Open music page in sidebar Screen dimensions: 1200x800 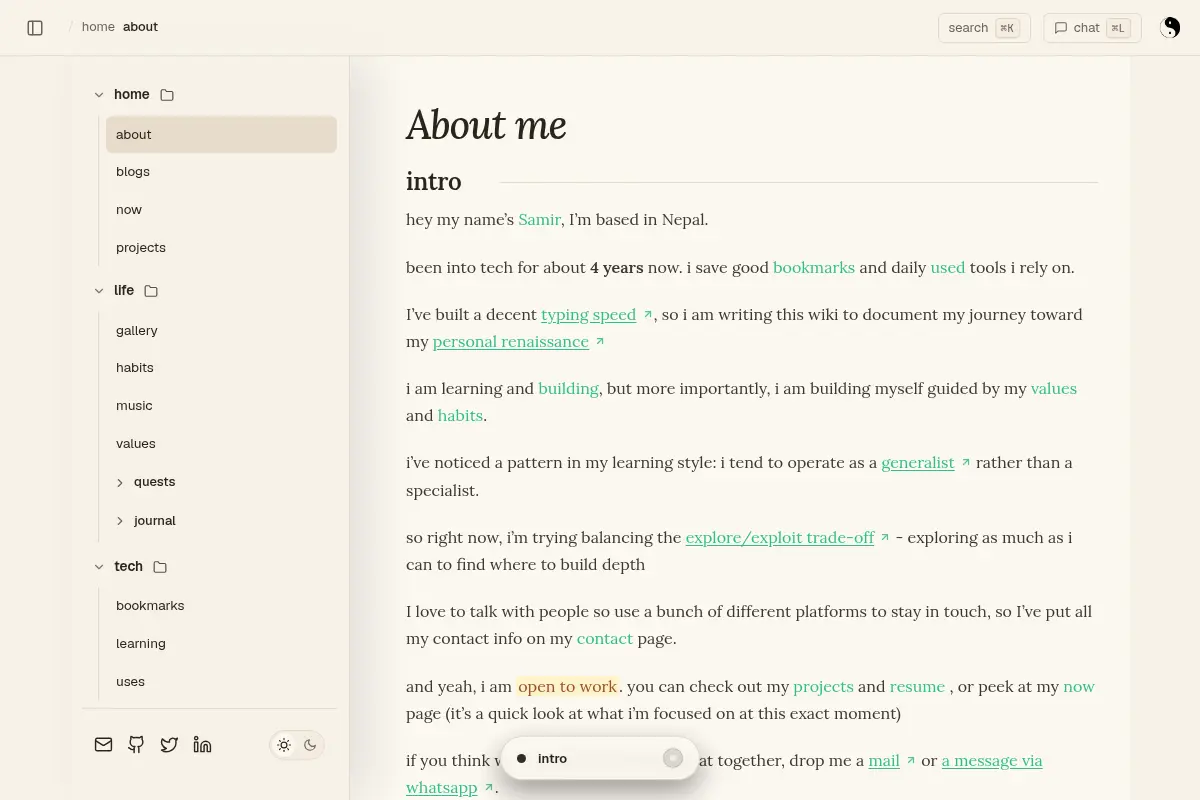[x=221, y=406]
